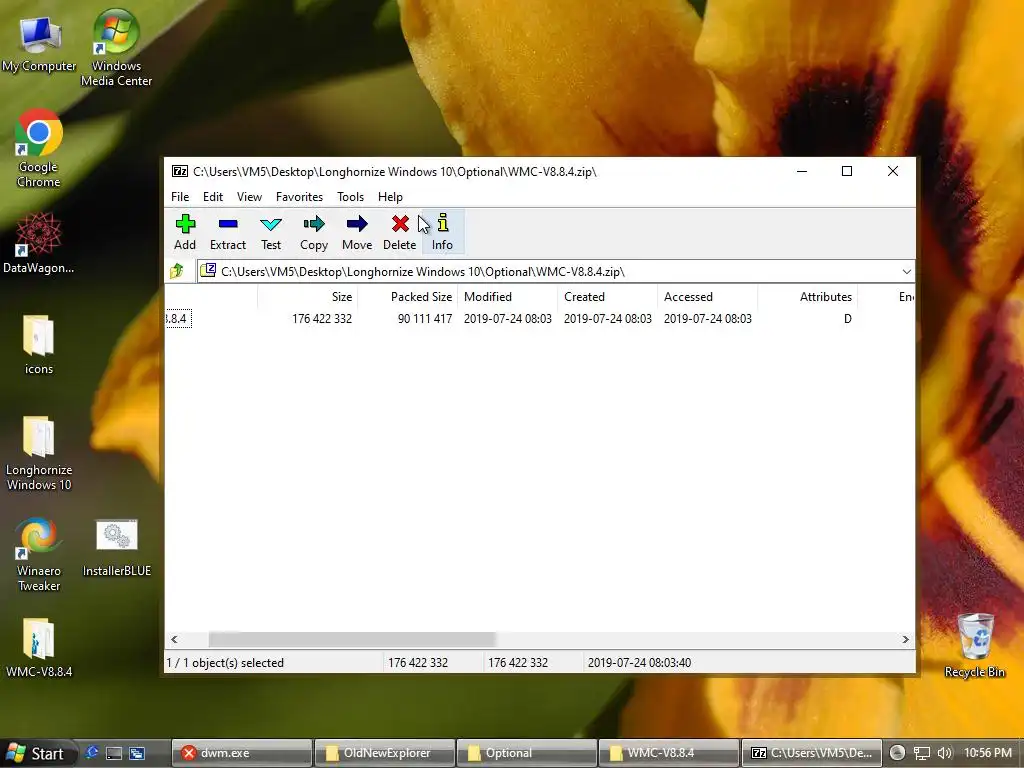
Task: Select the Windows Media Center desktop shortcut
Action: point(116,49)
